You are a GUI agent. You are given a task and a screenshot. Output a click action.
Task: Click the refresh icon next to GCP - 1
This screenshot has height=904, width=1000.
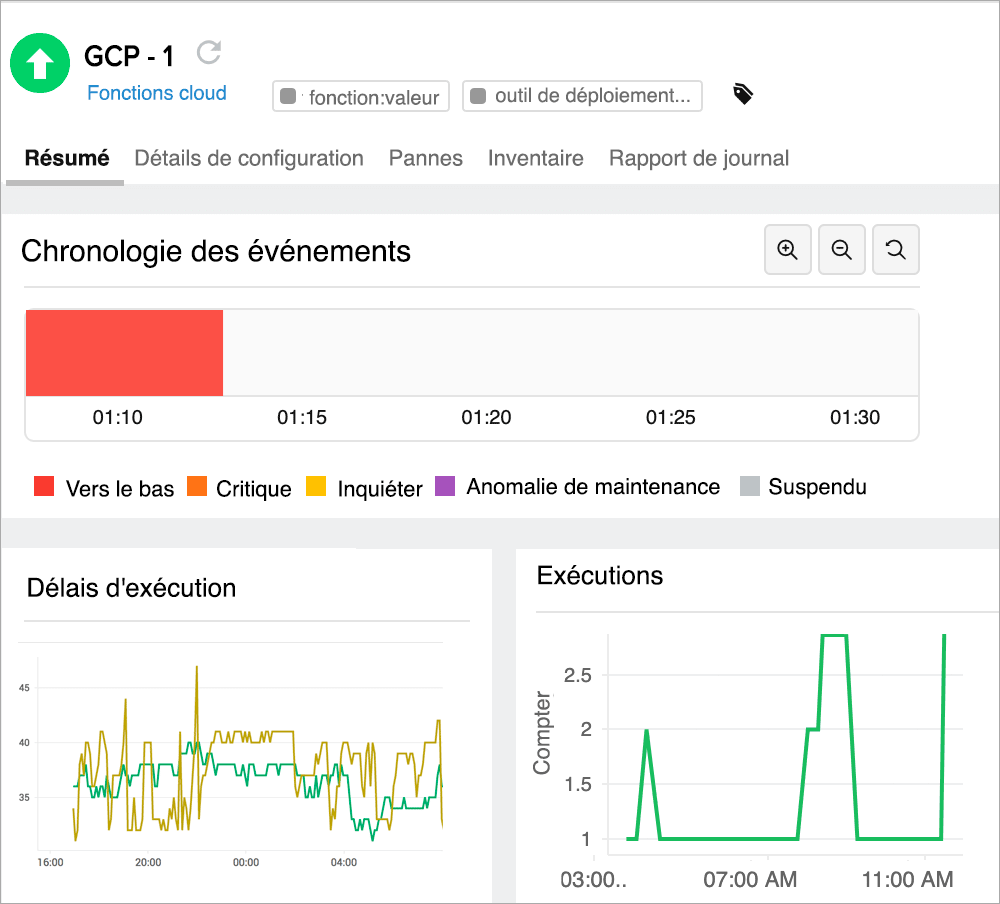209,52
